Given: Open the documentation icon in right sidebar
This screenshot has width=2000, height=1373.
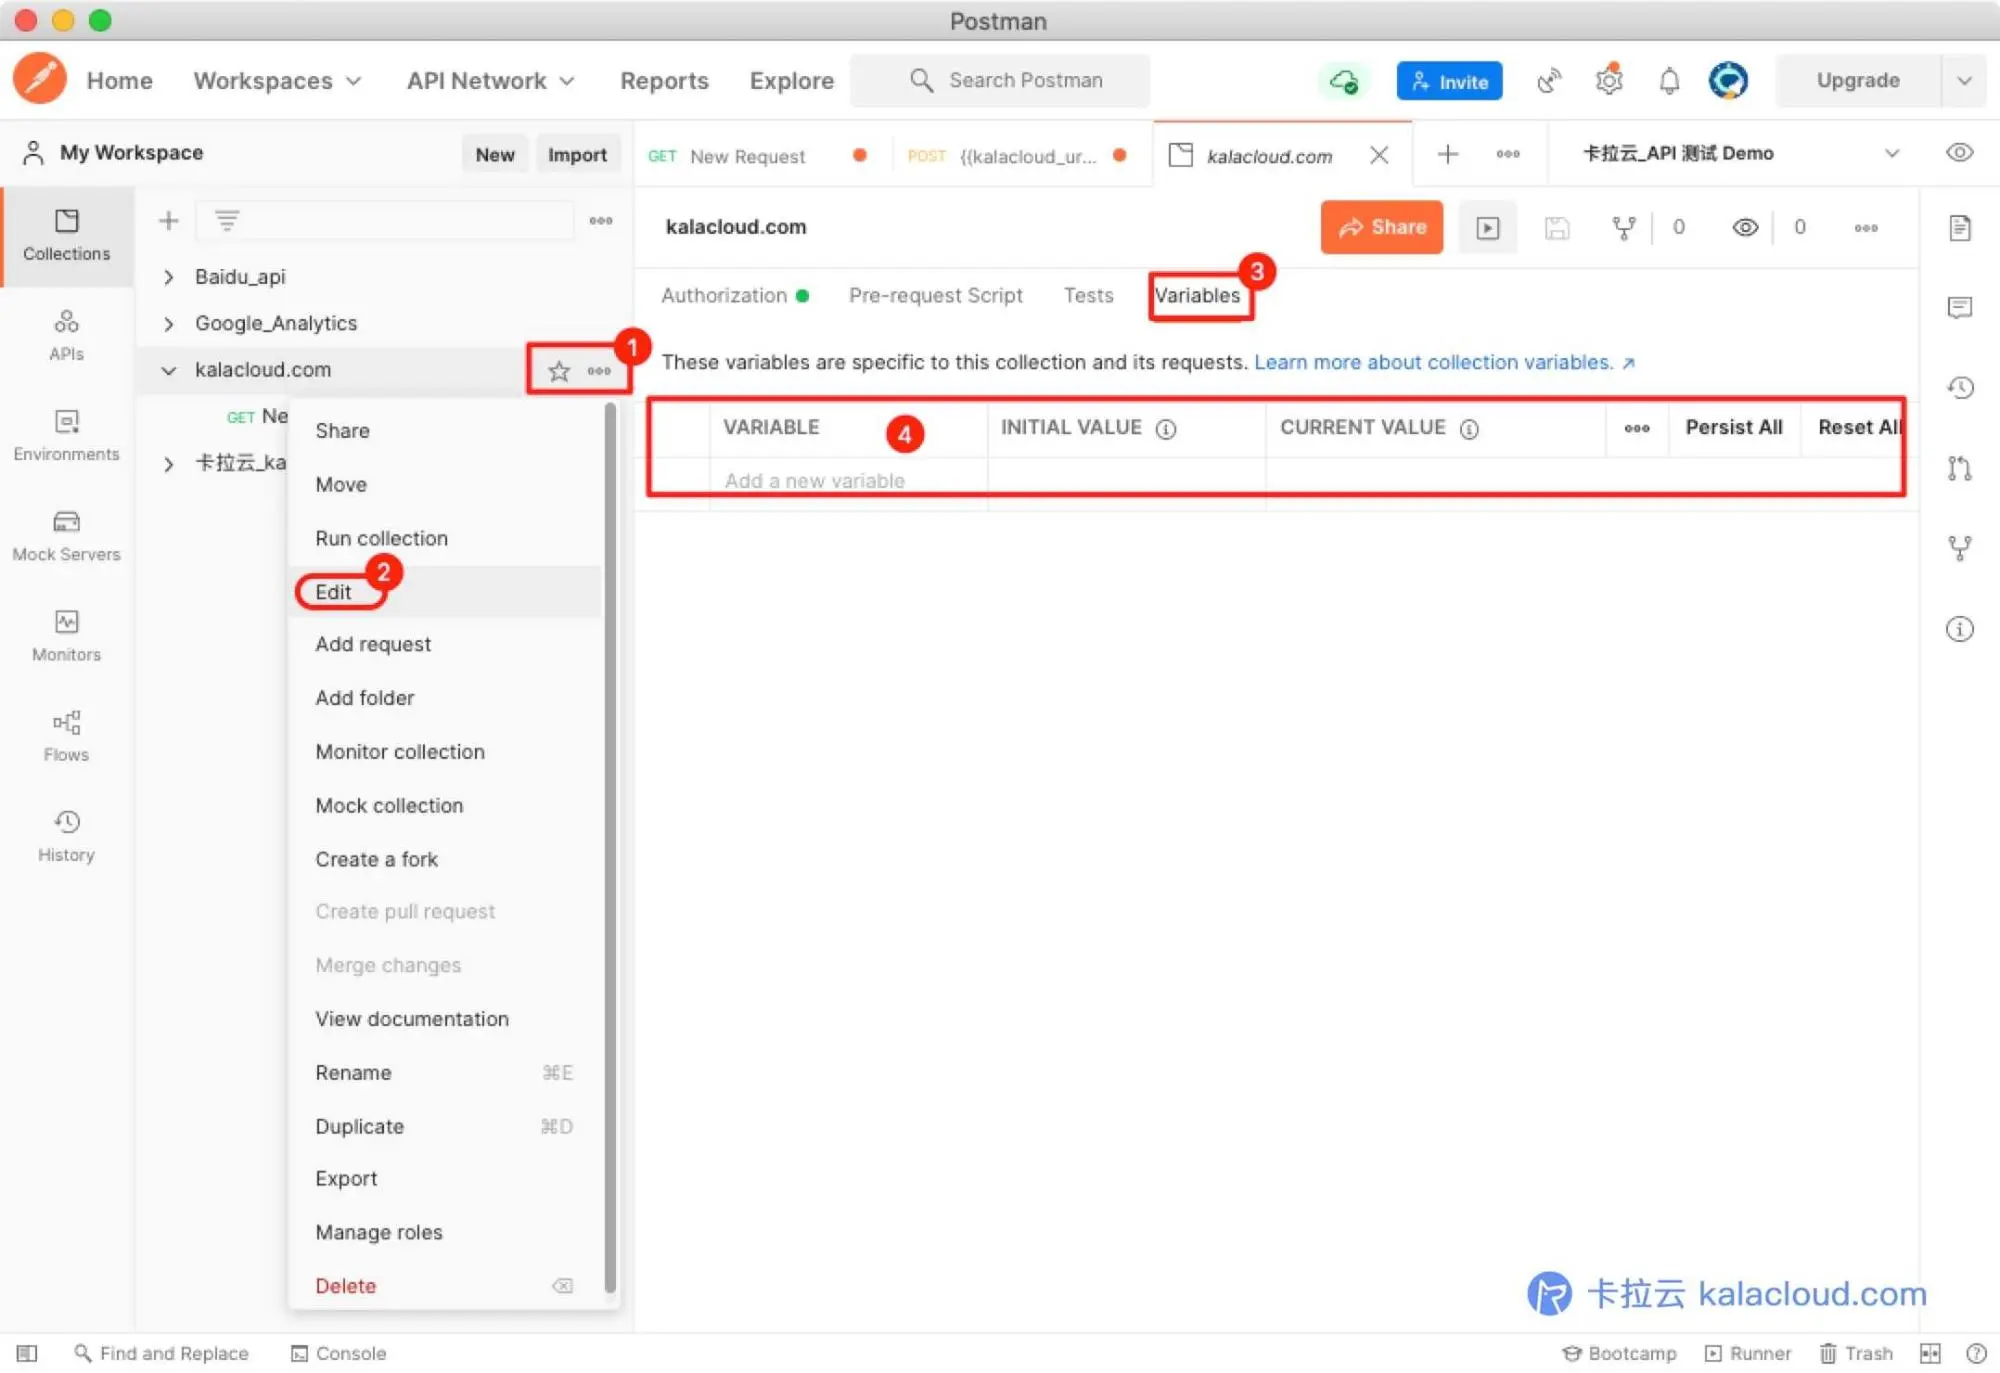Looking at the screenshot, I should point(1960,228).
